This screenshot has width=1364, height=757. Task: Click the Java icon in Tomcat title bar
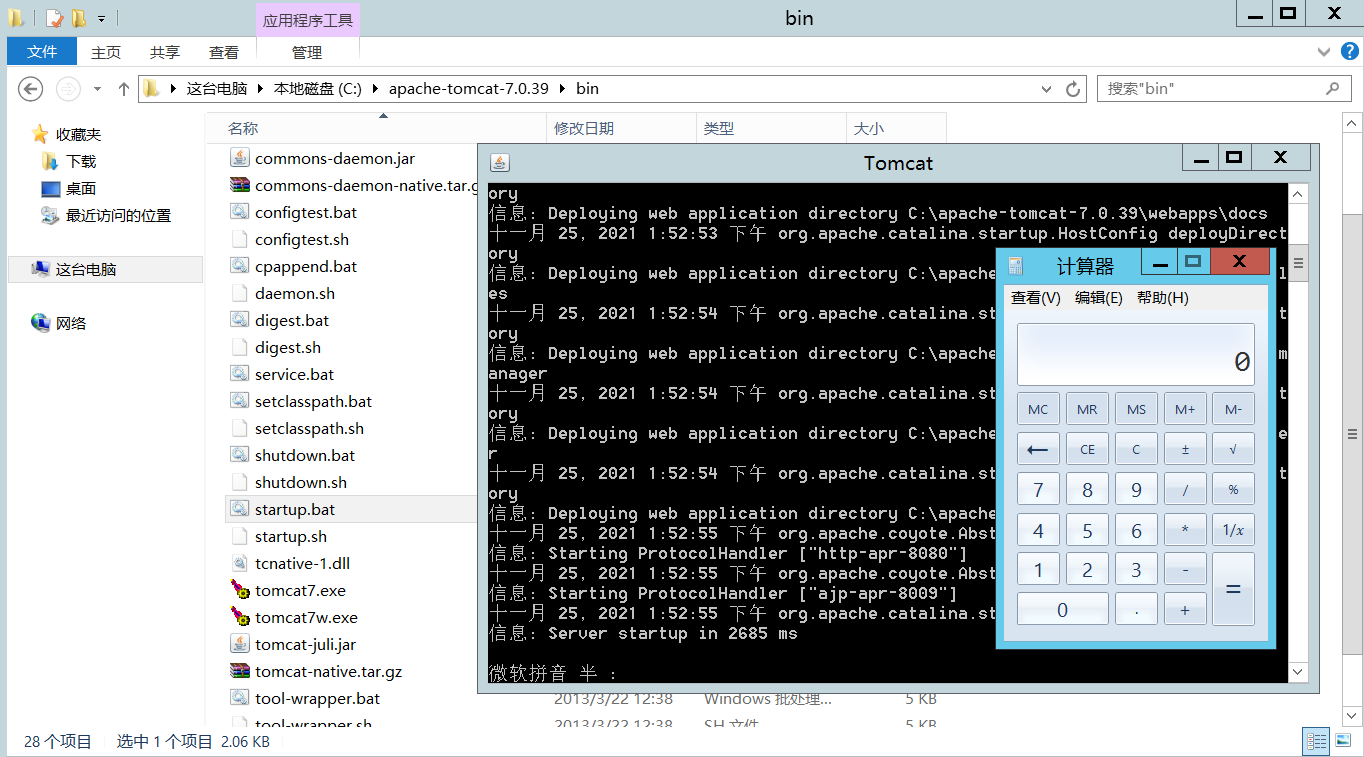(x=499, y=162)
